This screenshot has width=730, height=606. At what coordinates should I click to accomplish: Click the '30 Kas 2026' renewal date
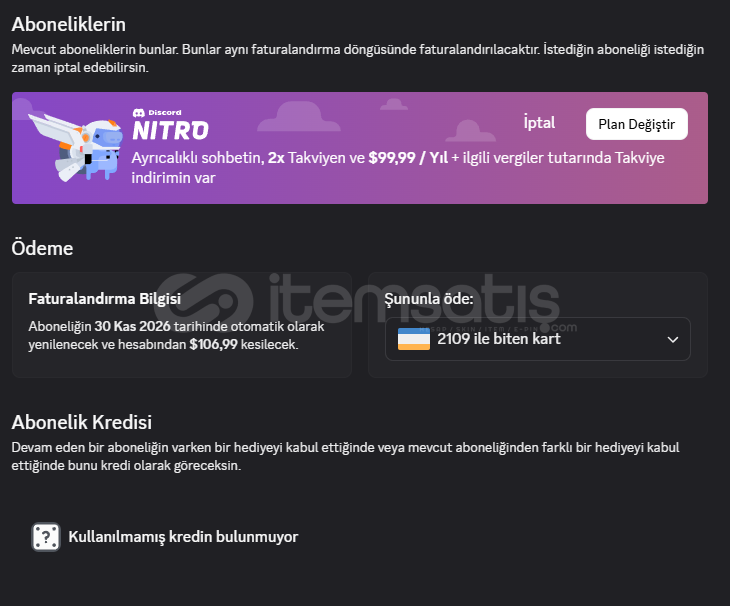point(132,326)
